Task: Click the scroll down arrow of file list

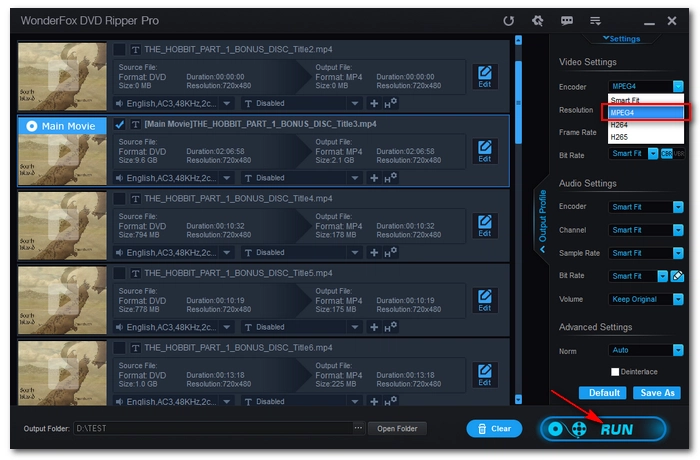Action: coord(518,399)
